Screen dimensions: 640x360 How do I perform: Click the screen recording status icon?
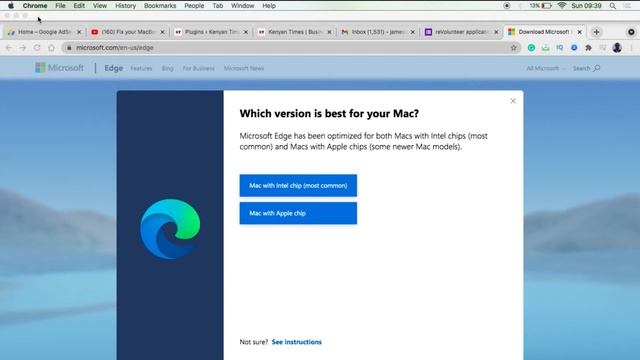507,6
